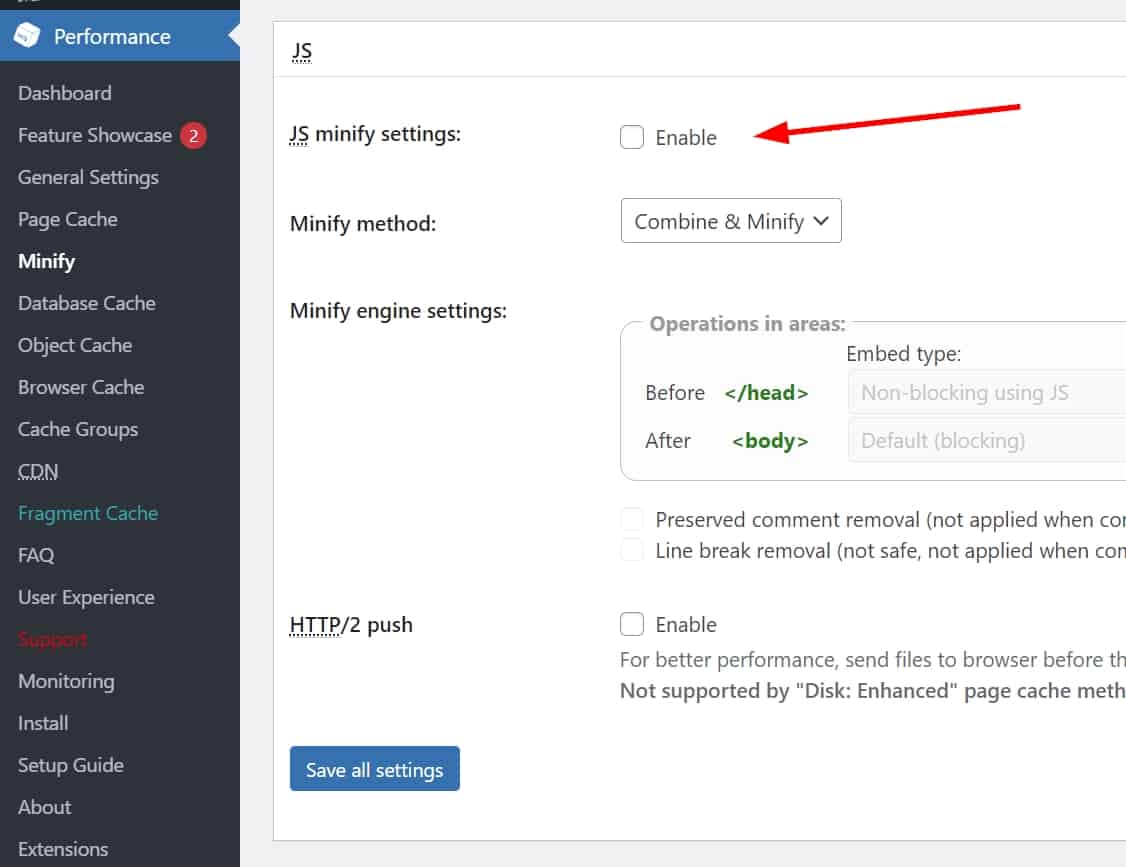Image resolution: width=1126 pixels, height=867 pixels.
Task: Expand the Before </head> embed type dropdown
Action: 985,393
